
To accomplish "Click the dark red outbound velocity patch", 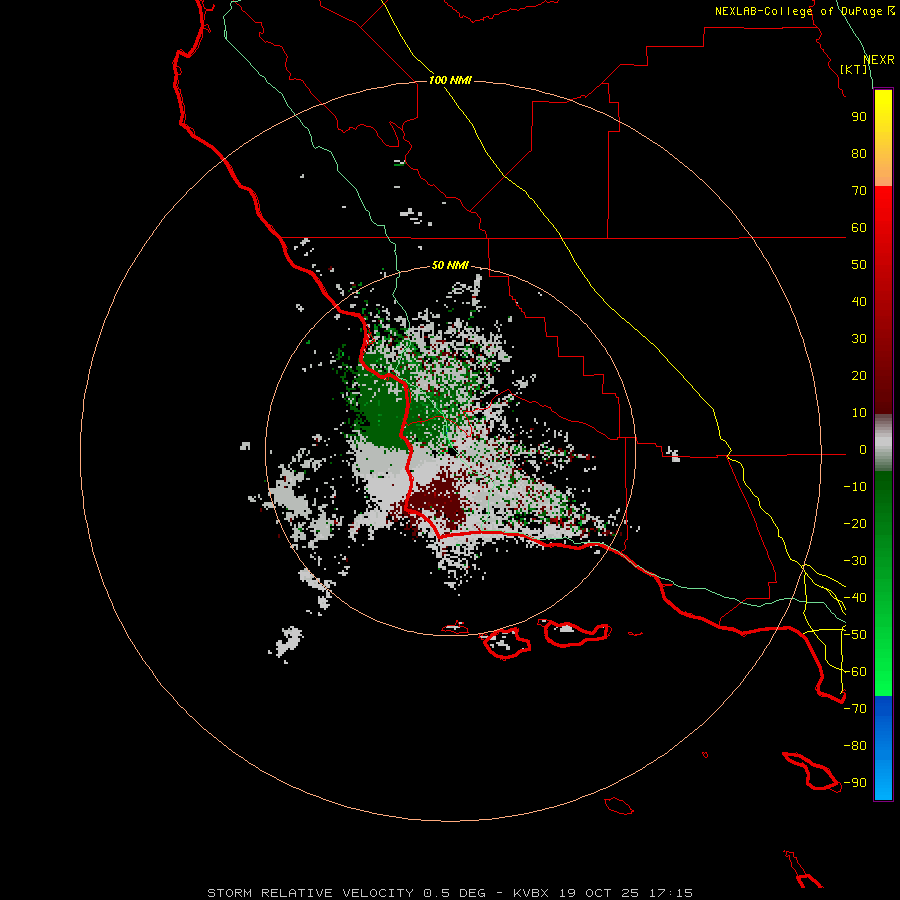I will click(439, 498).
